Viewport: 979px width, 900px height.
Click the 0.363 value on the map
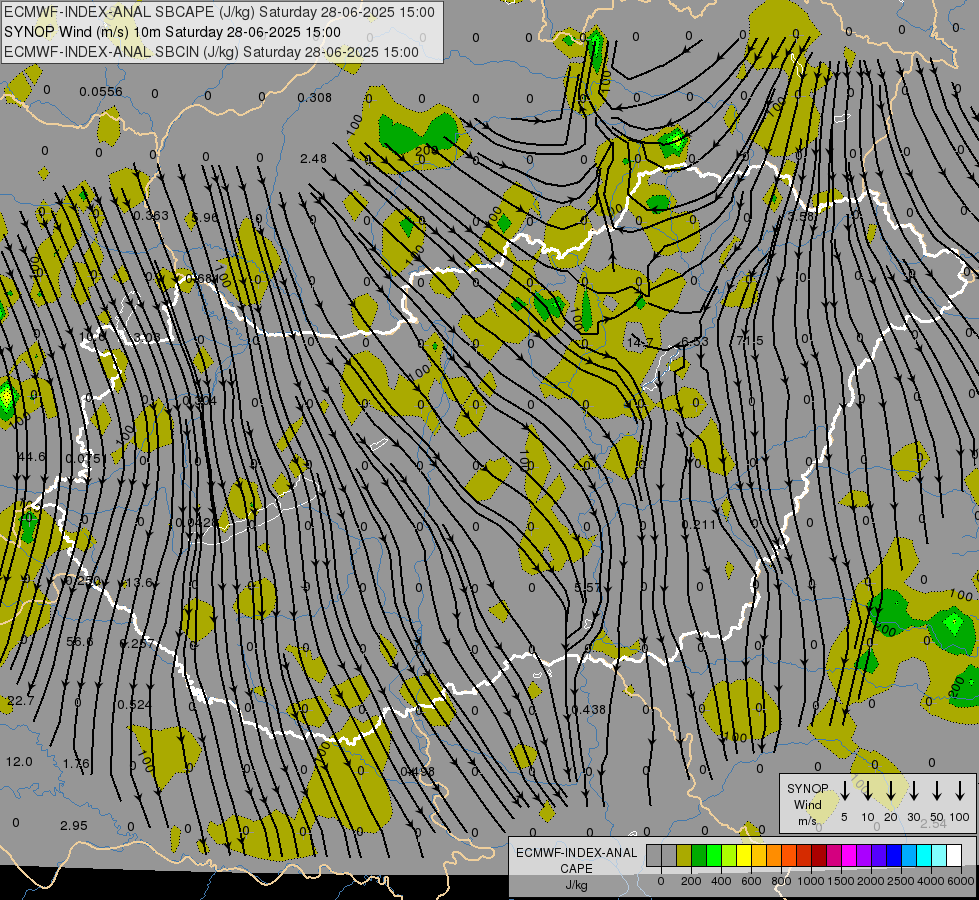coord(151,215)
